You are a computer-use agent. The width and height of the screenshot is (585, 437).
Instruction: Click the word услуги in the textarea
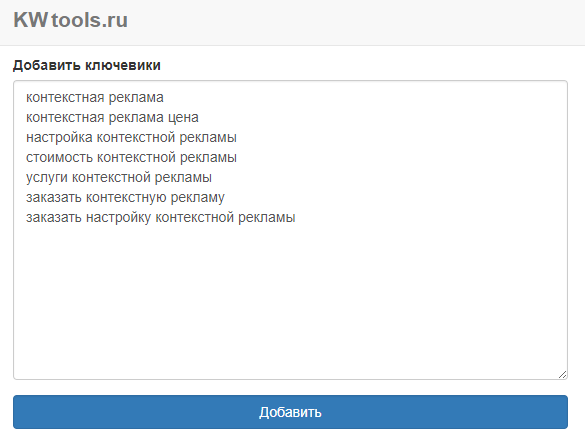point(47,178)
